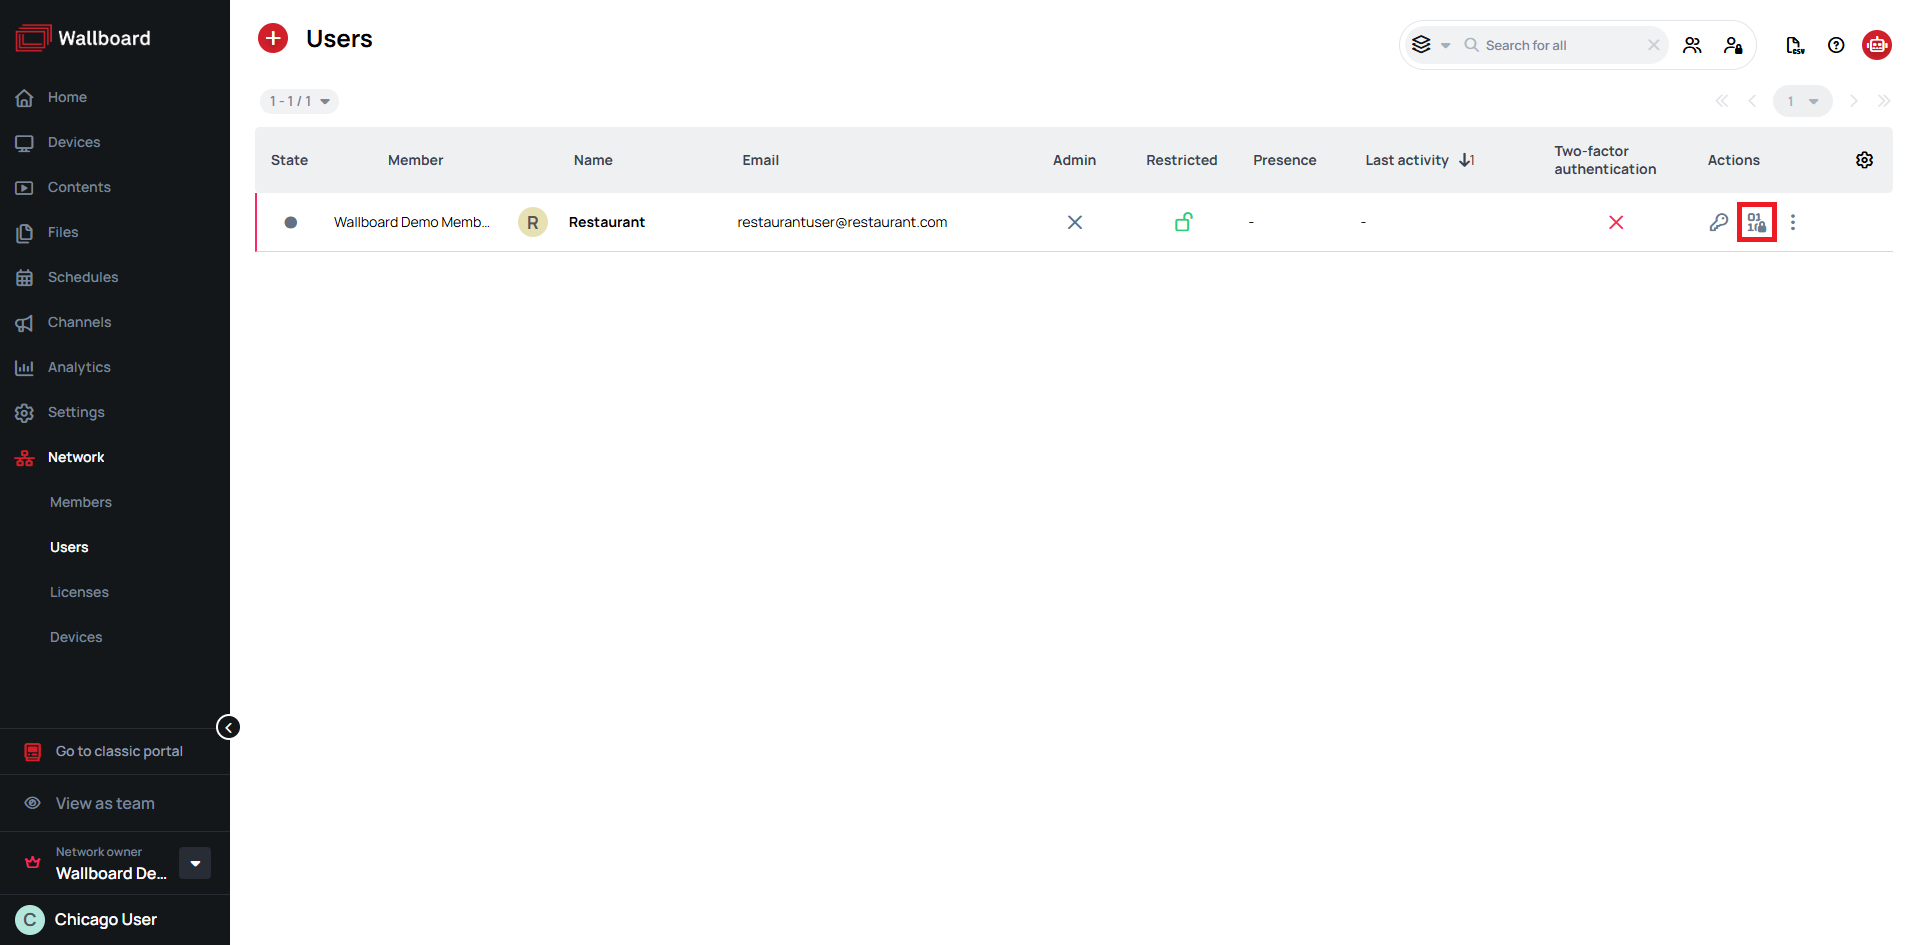Toggle Admin status X for Restaurant user
This screenshot has width=1920, height=945.
(x=1075, y=222)
